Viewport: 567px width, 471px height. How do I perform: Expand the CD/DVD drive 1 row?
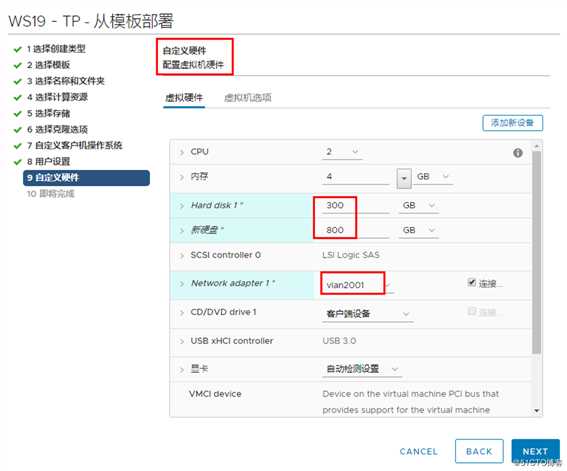click(182, 313)
